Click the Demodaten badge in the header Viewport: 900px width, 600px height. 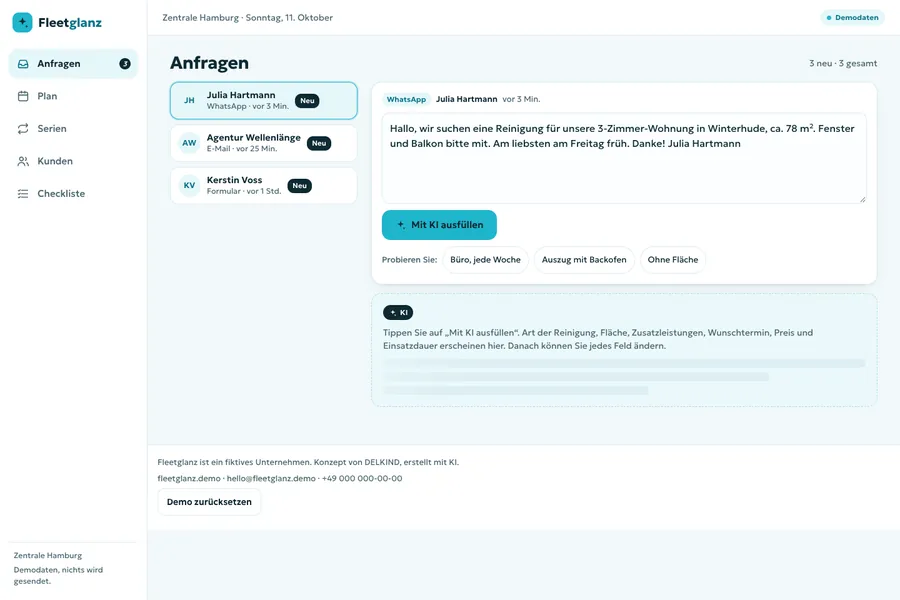coord(852,18)
